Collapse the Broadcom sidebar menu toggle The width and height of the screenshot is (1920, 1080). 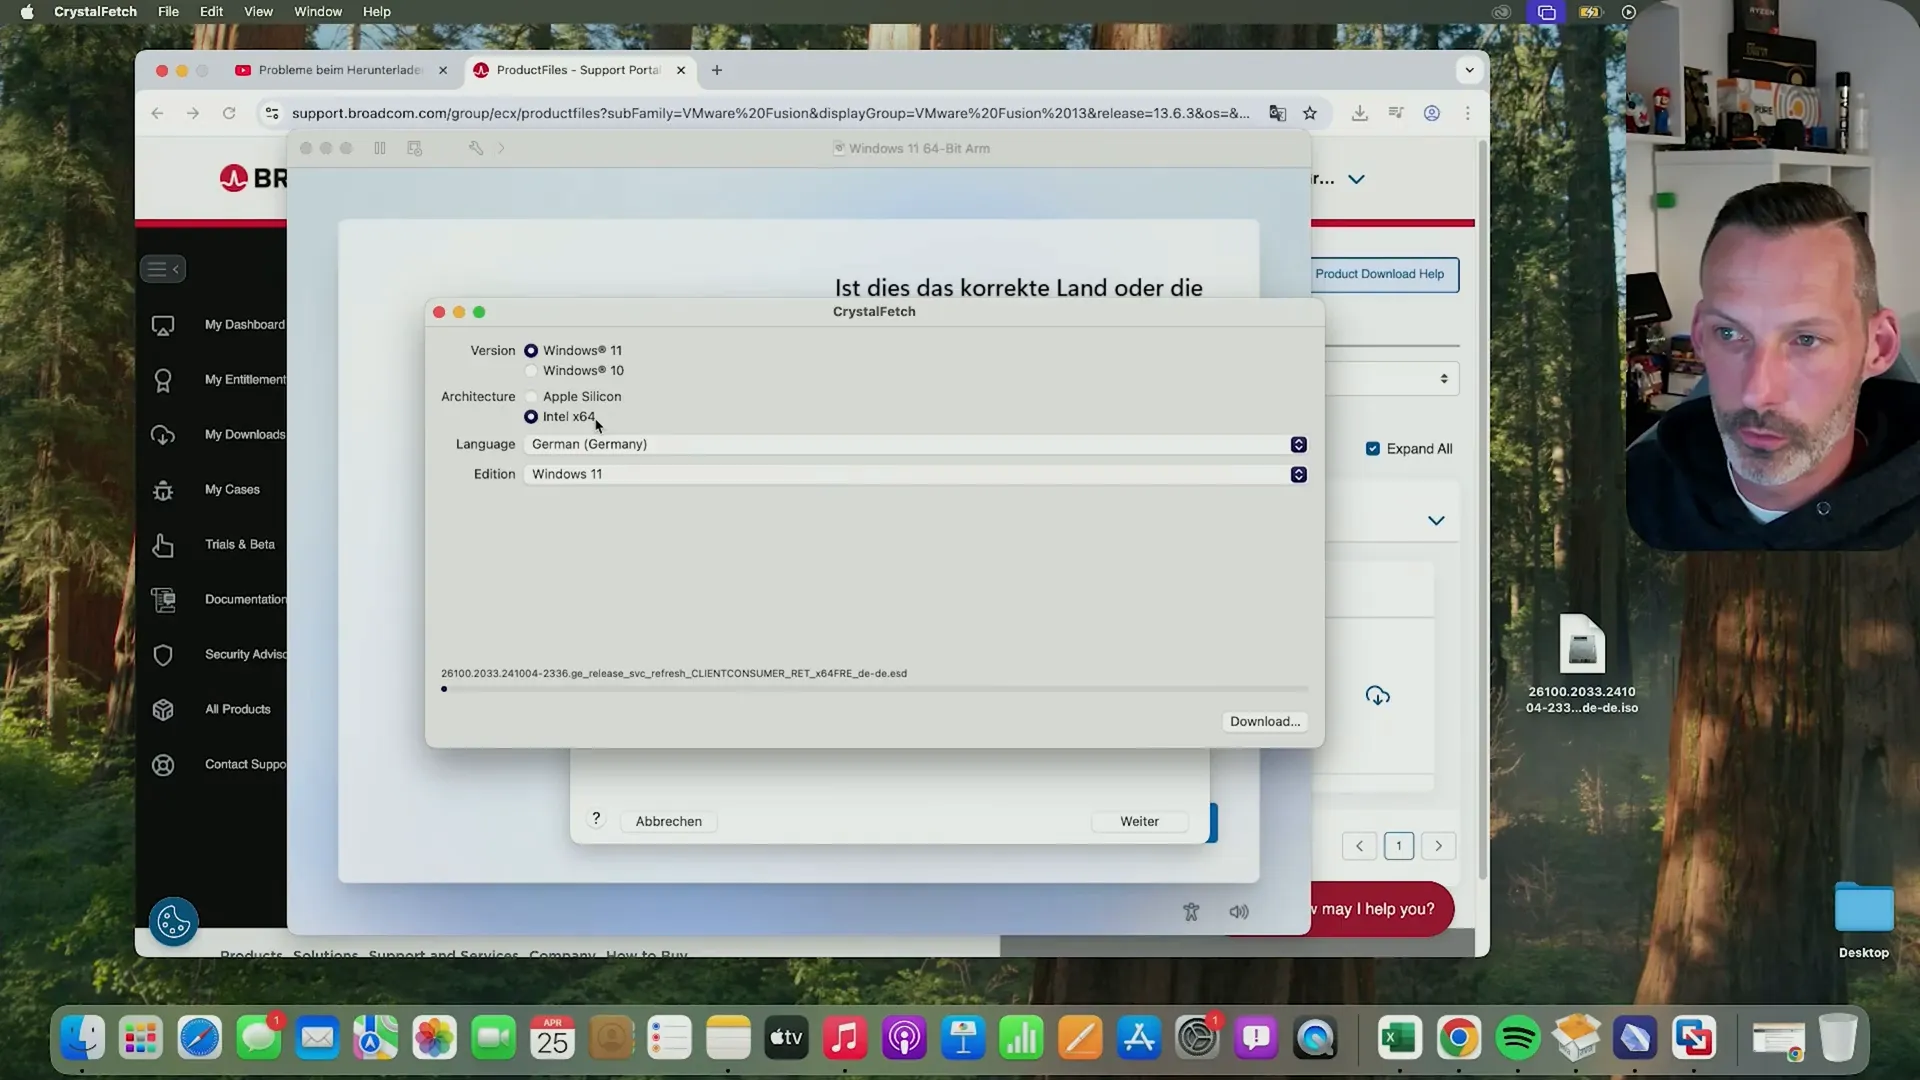pyautogui.click(x=163, y=269)
